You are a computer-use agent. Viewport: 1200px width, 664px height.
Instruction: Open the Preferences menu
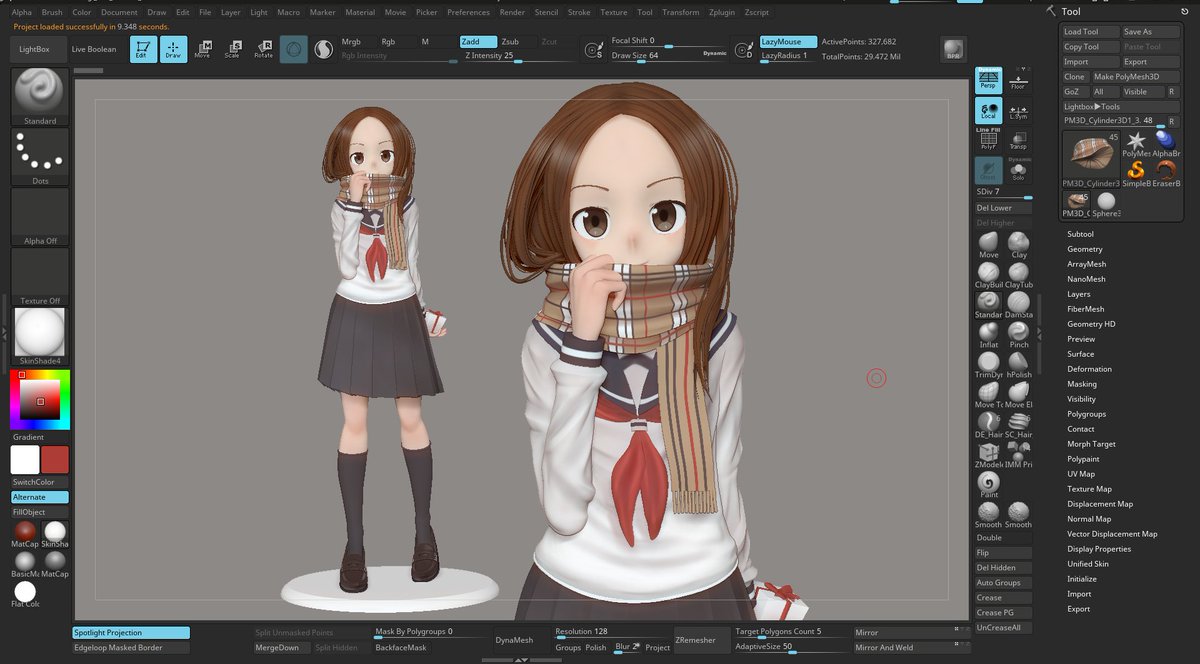coord(468,12)
